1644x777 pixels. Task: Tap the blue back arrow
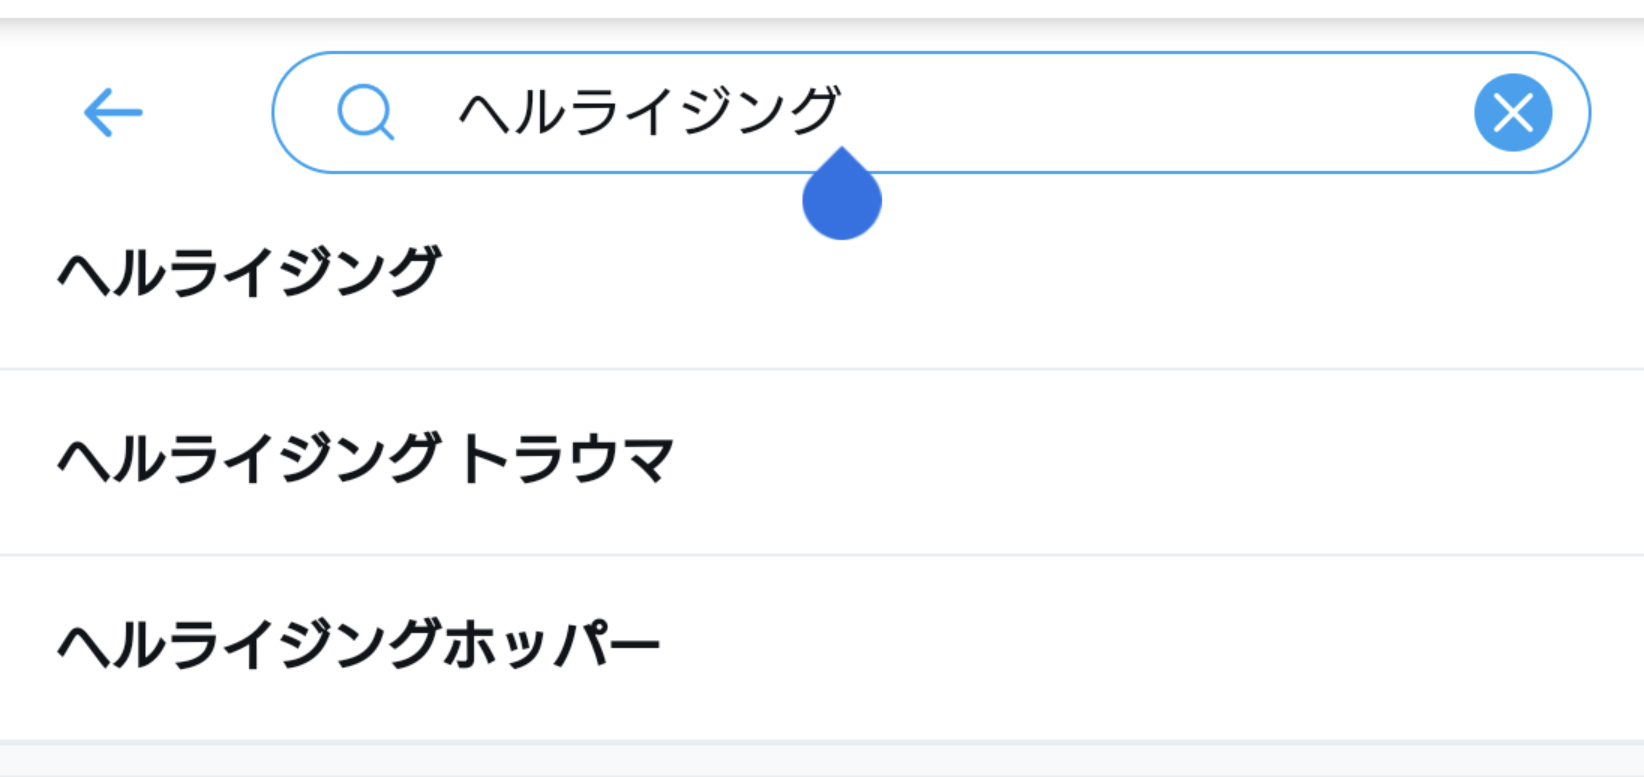113,112
